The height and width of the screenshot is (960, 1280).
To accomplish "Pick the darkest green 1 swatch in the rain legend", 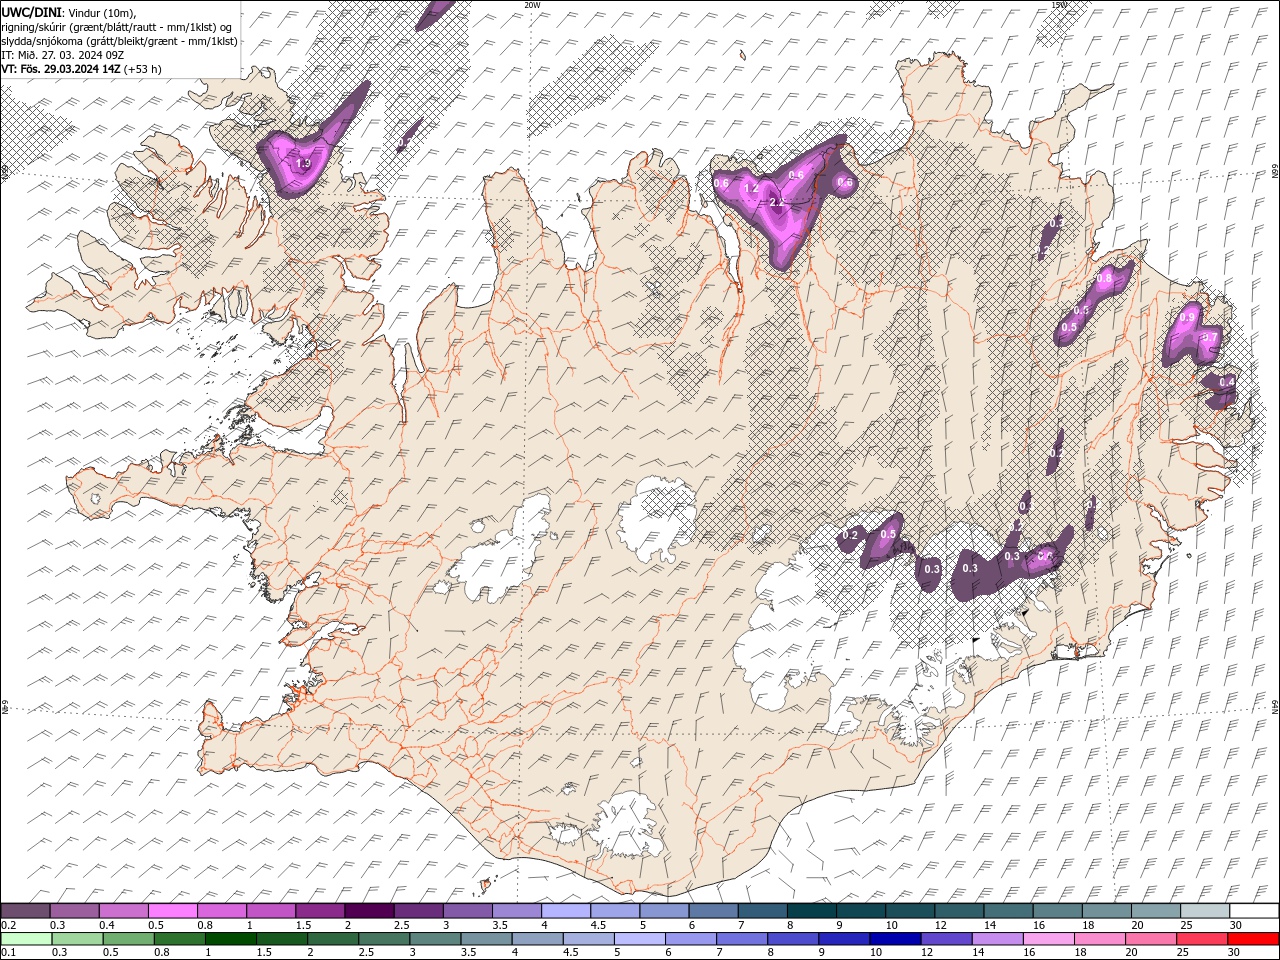I will 231,939.
